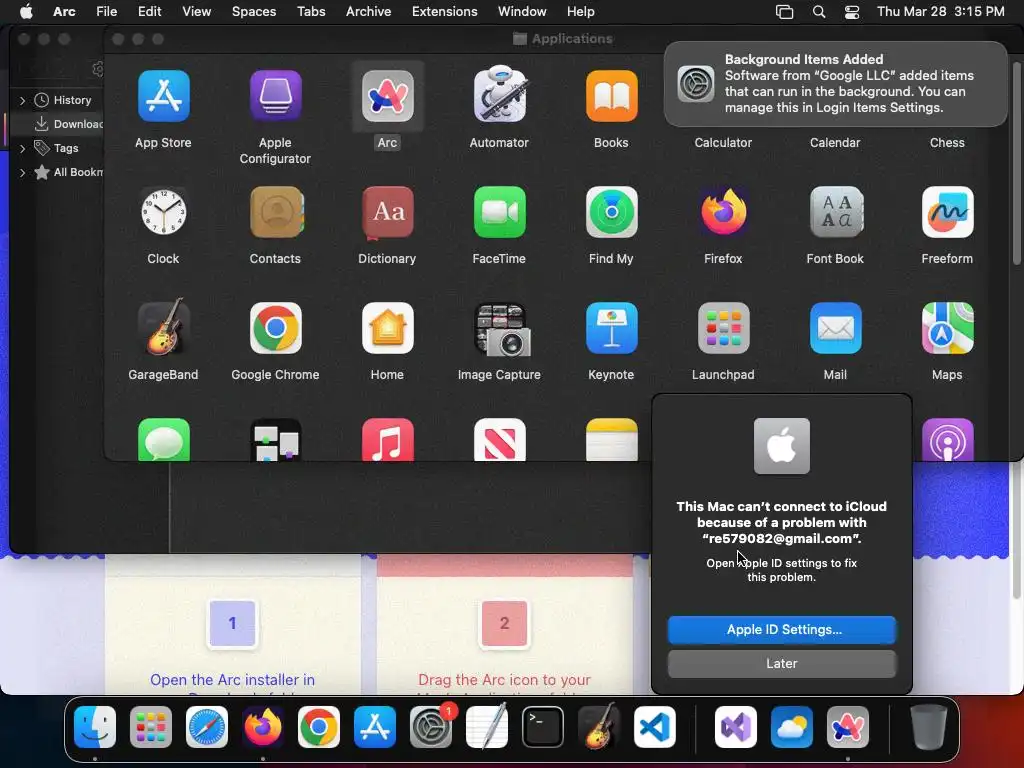Click the Applications window vertical scrollbar
The height and width of the screenshot is (768, 1024).
[1016, 163]
